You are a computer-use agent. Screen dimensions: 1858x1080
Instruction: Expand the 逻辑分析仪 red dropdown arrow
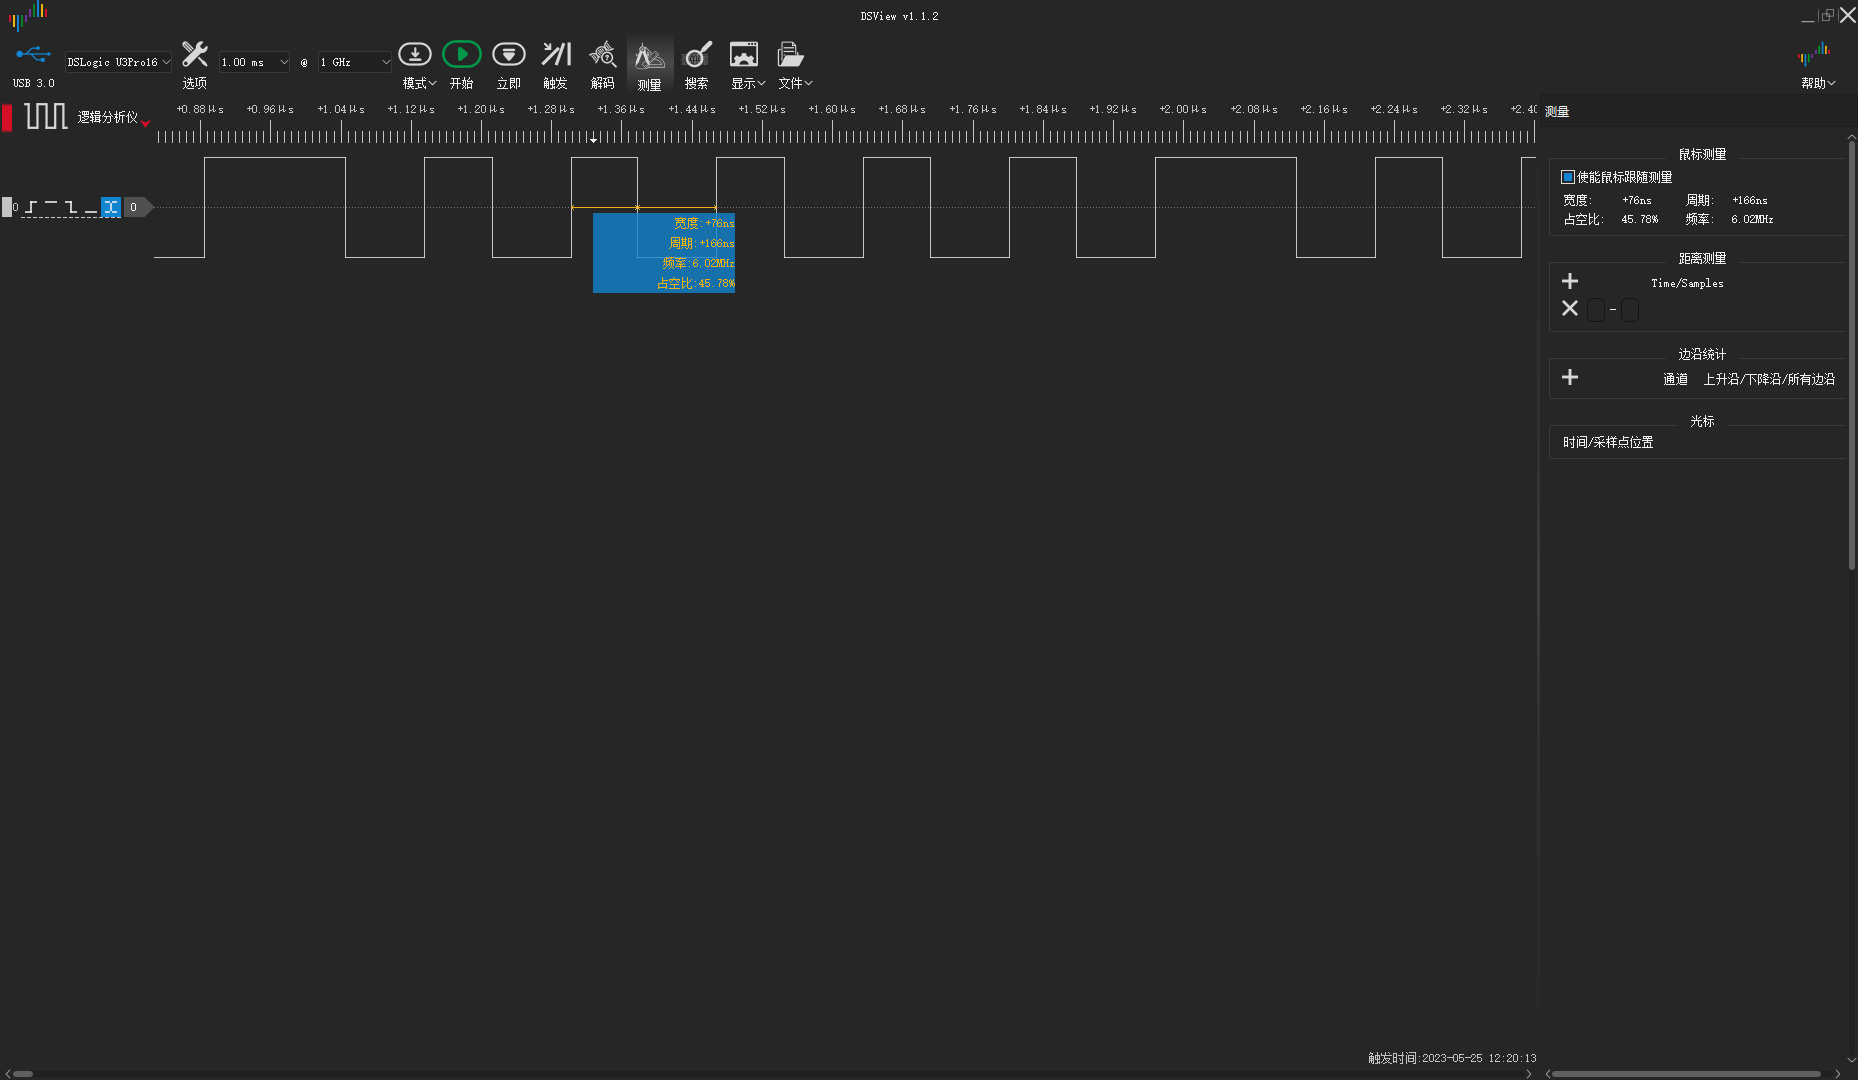tap(146, 124)
